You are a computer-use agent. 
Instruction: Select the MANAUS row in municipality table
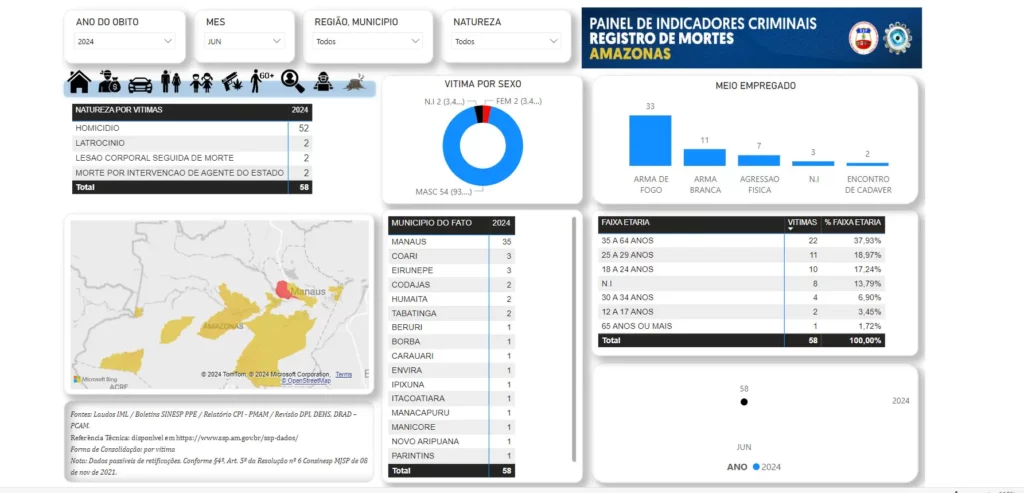tap(450, 241)
